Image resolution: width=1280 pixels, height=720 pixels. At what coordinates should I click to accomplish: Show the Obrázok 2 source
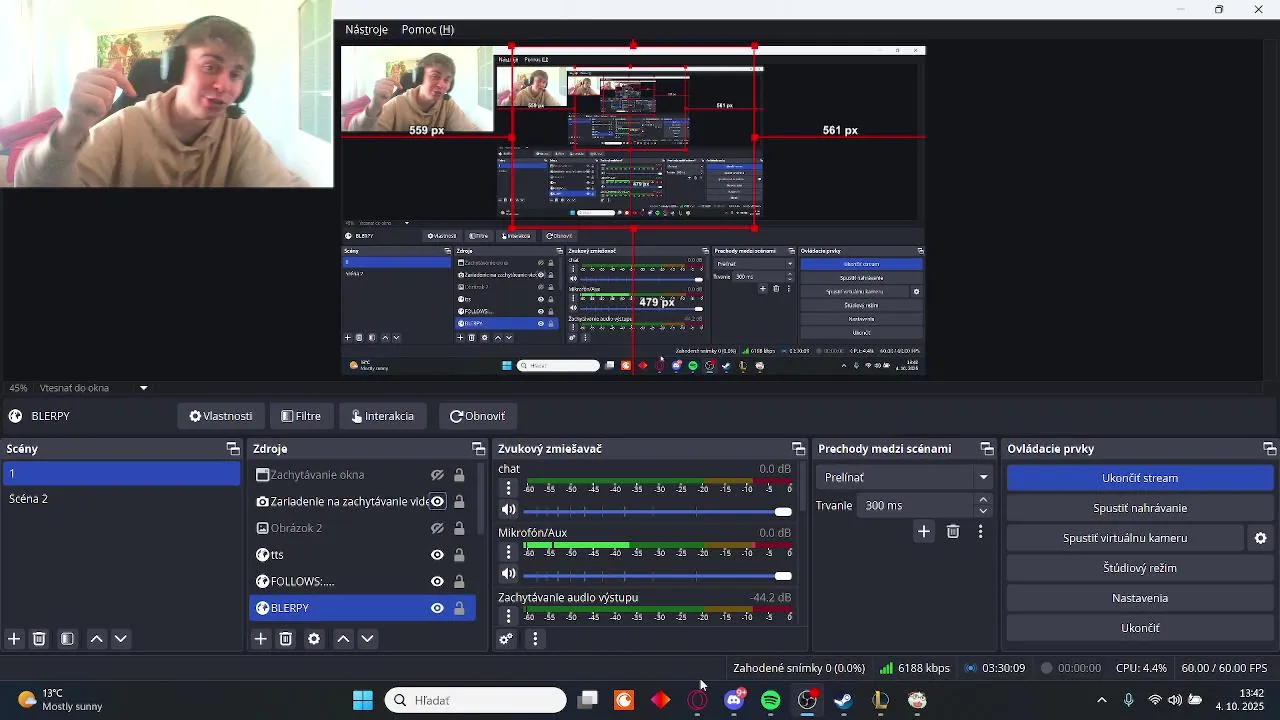point(437,528)
